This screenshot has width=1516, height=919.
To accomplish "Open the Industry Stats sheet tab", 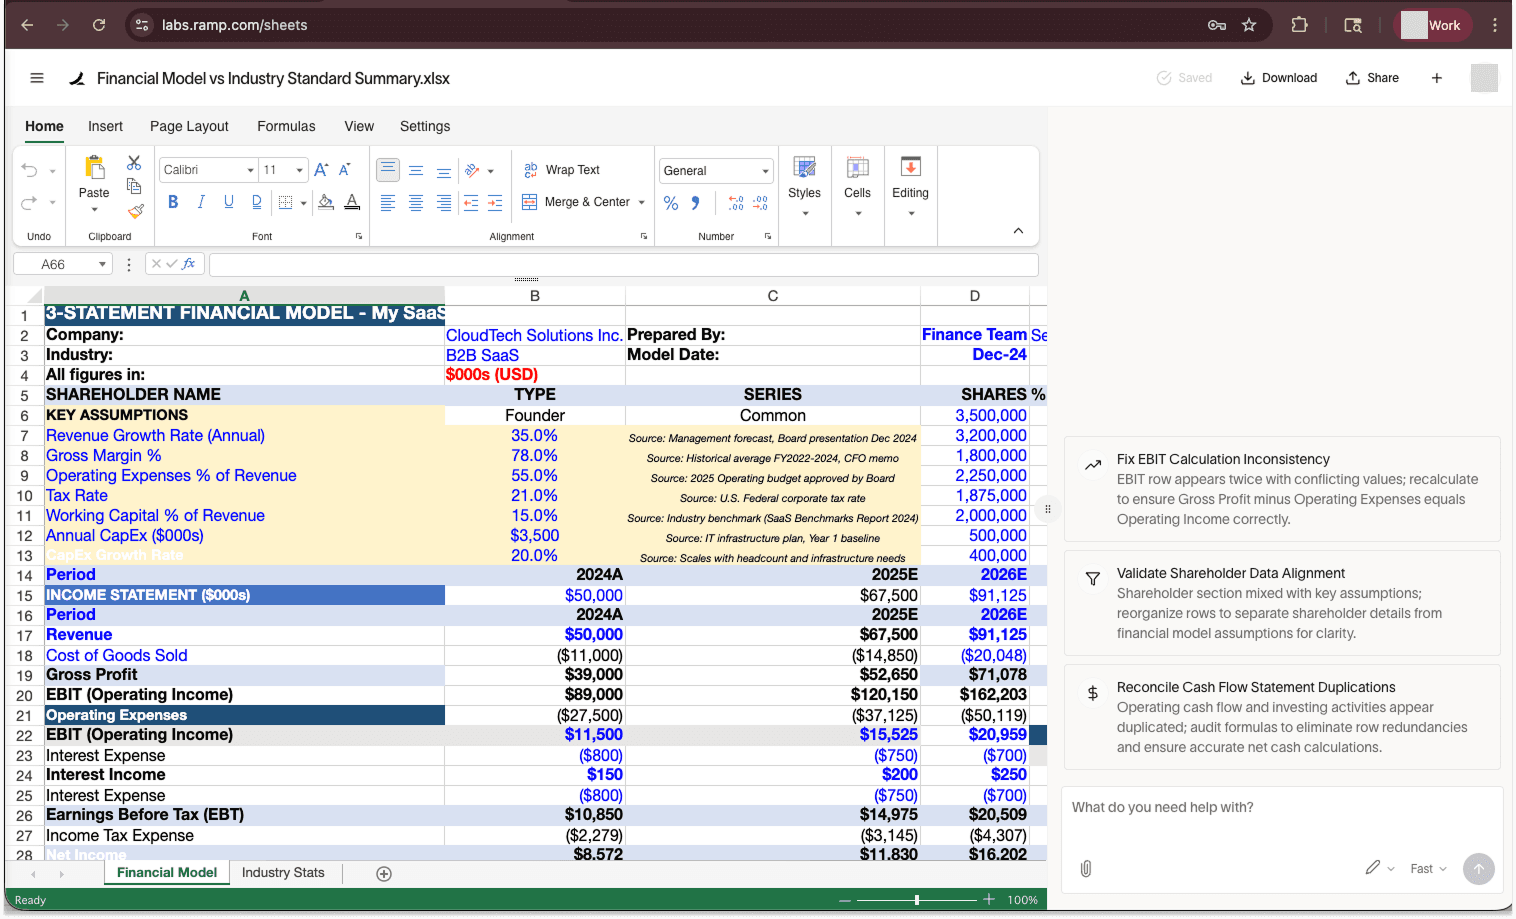I will click(283, 872).
